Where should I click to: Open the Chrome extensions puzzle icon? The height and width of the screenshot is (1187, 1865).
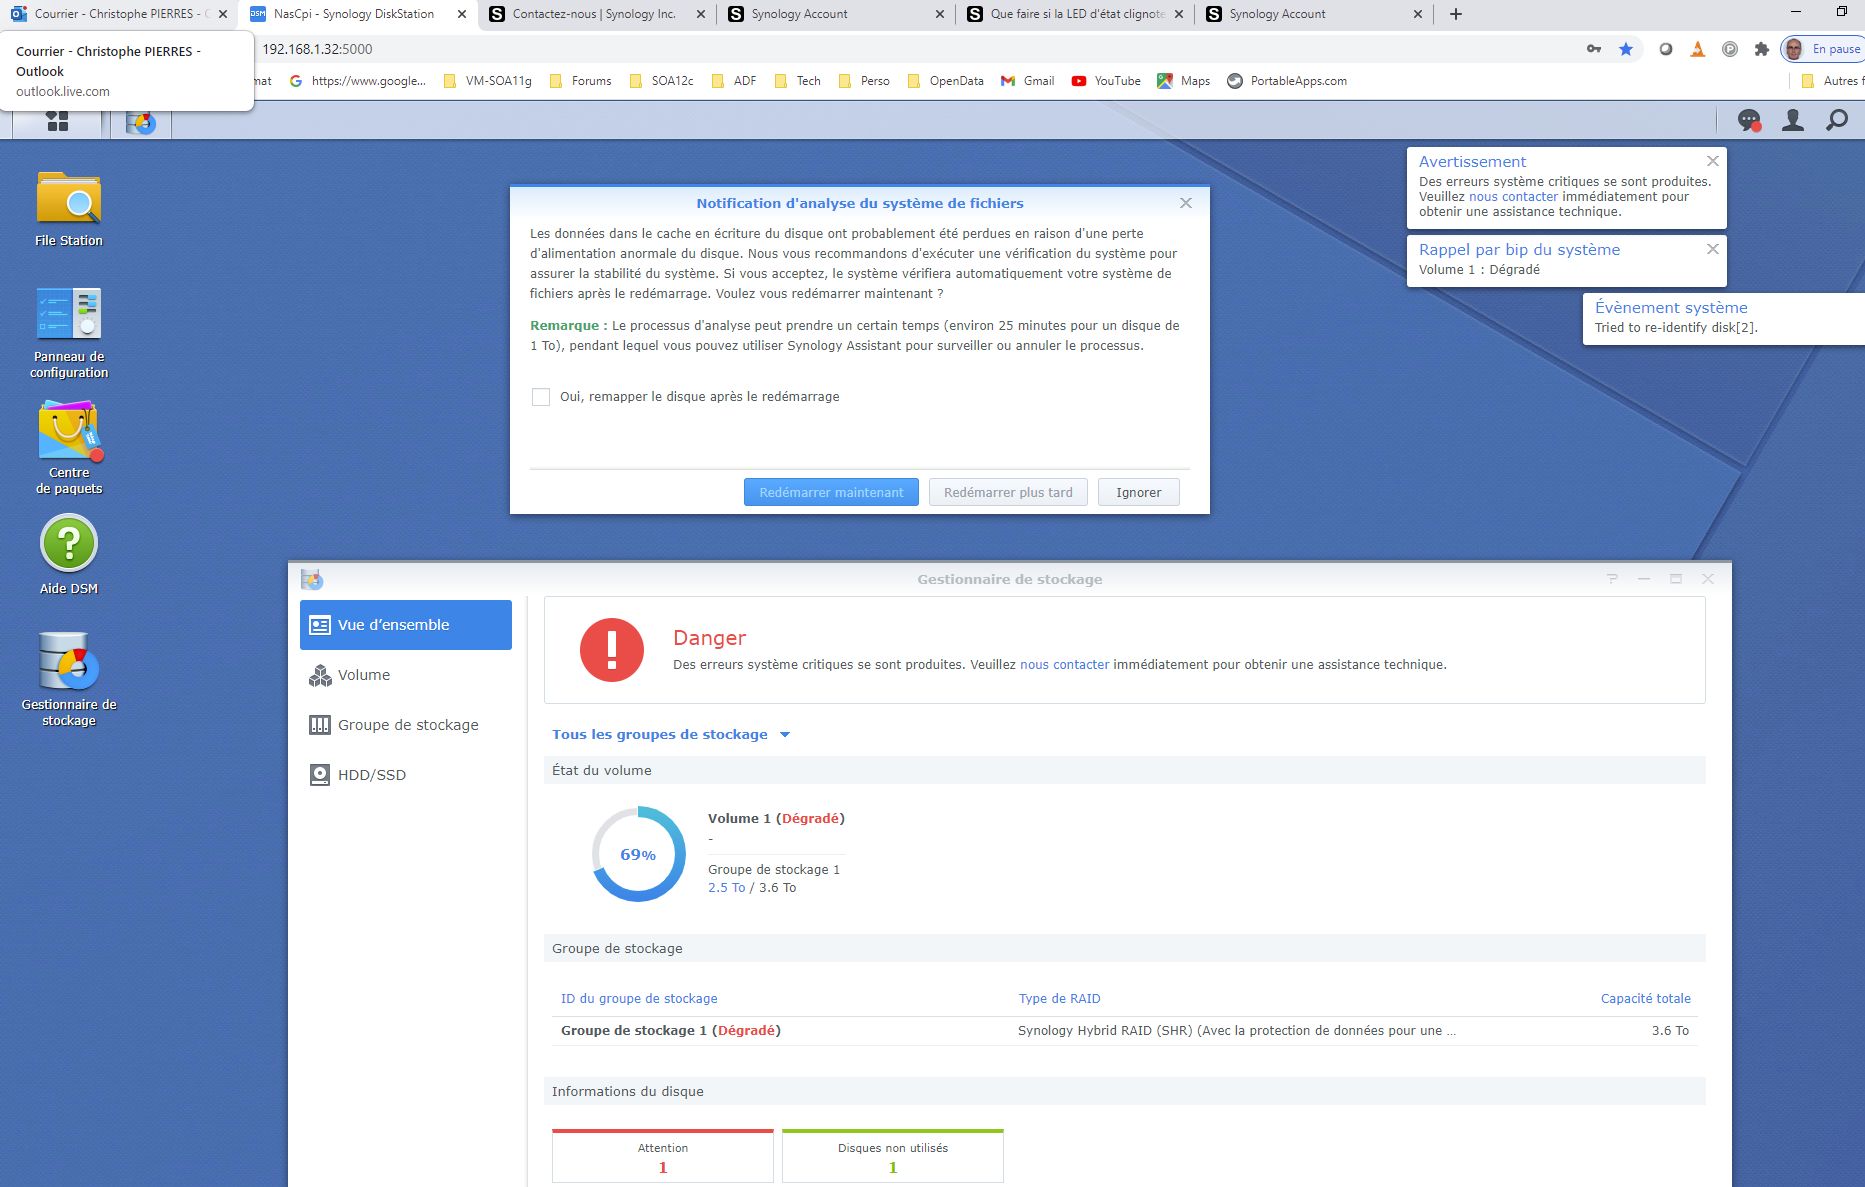pos(1762,49)
